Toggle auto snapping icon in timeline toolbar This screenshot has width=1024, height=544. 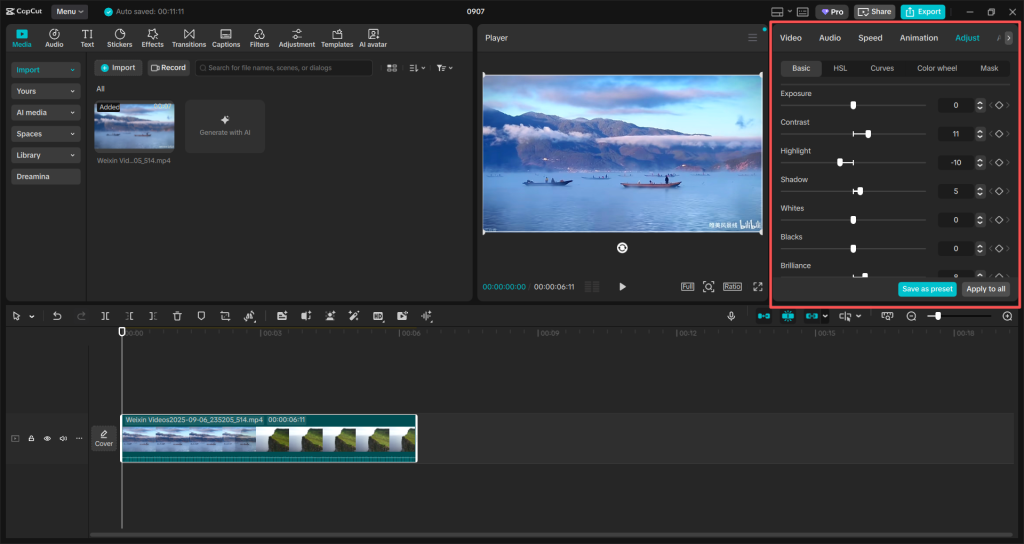coord(788,316)
